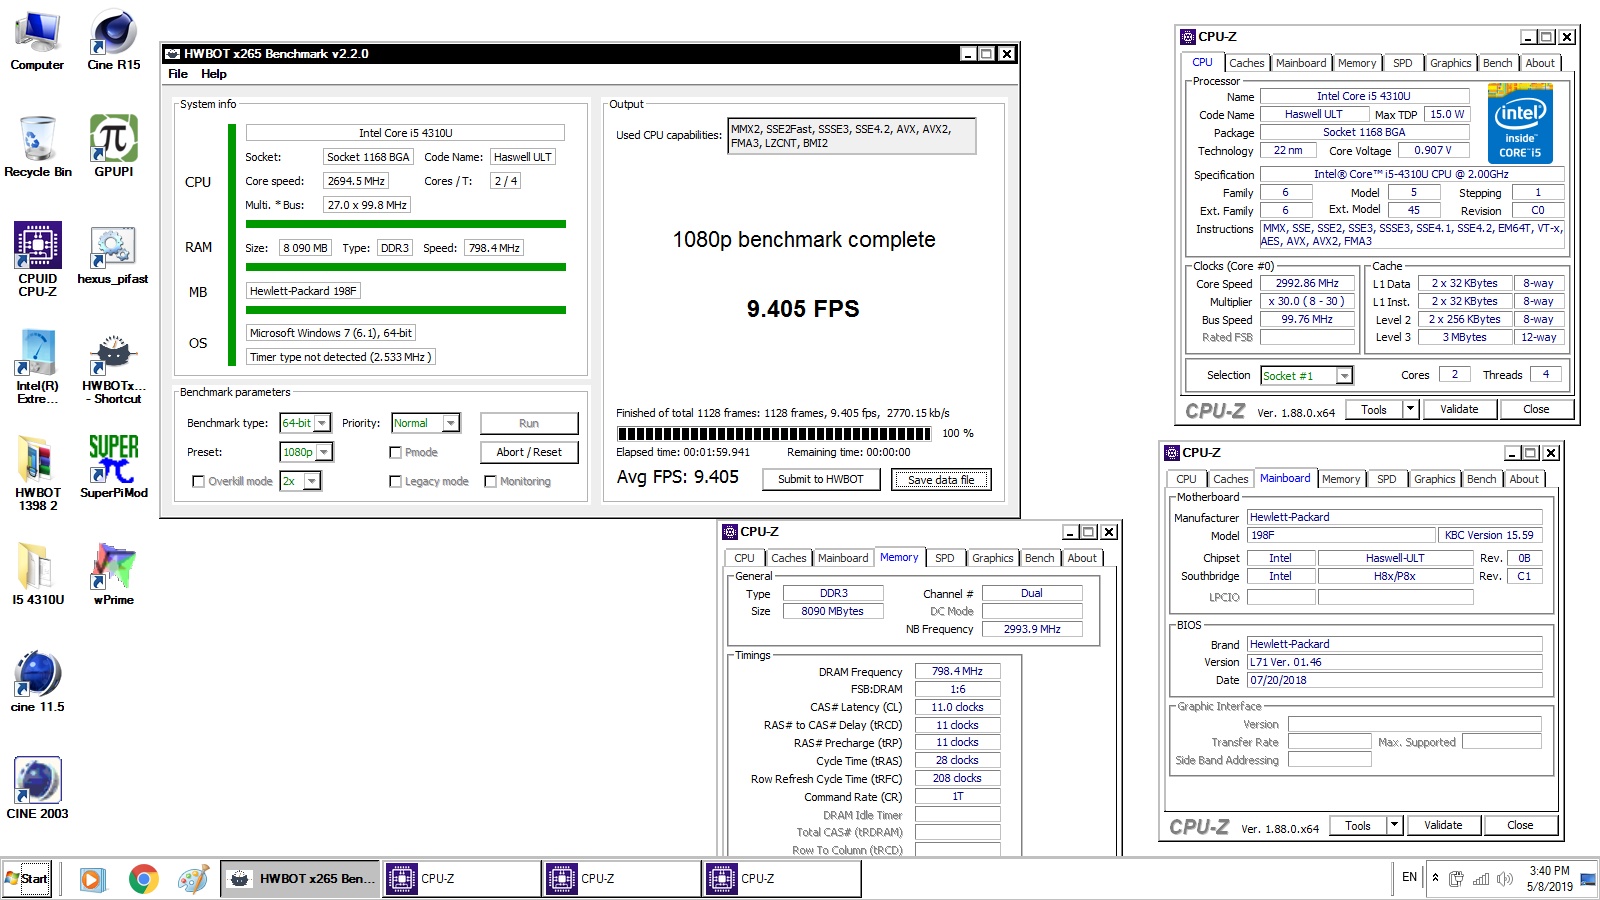Image resolution: width=1600 pixels, height=900 pixels.
Task: Open the Priority Normal dropdown
Action: (451, 423)
